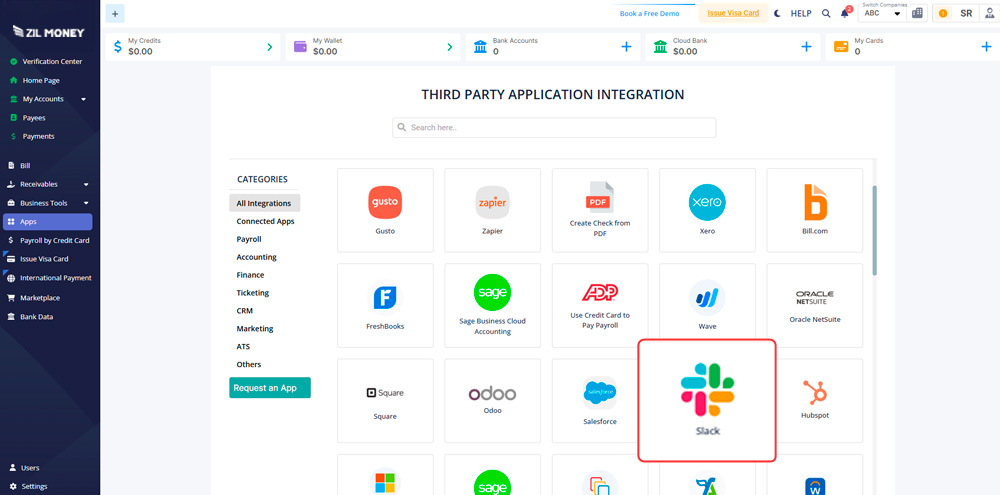Open My Credits arrow

pyautogui.click(x=270, y=47)
